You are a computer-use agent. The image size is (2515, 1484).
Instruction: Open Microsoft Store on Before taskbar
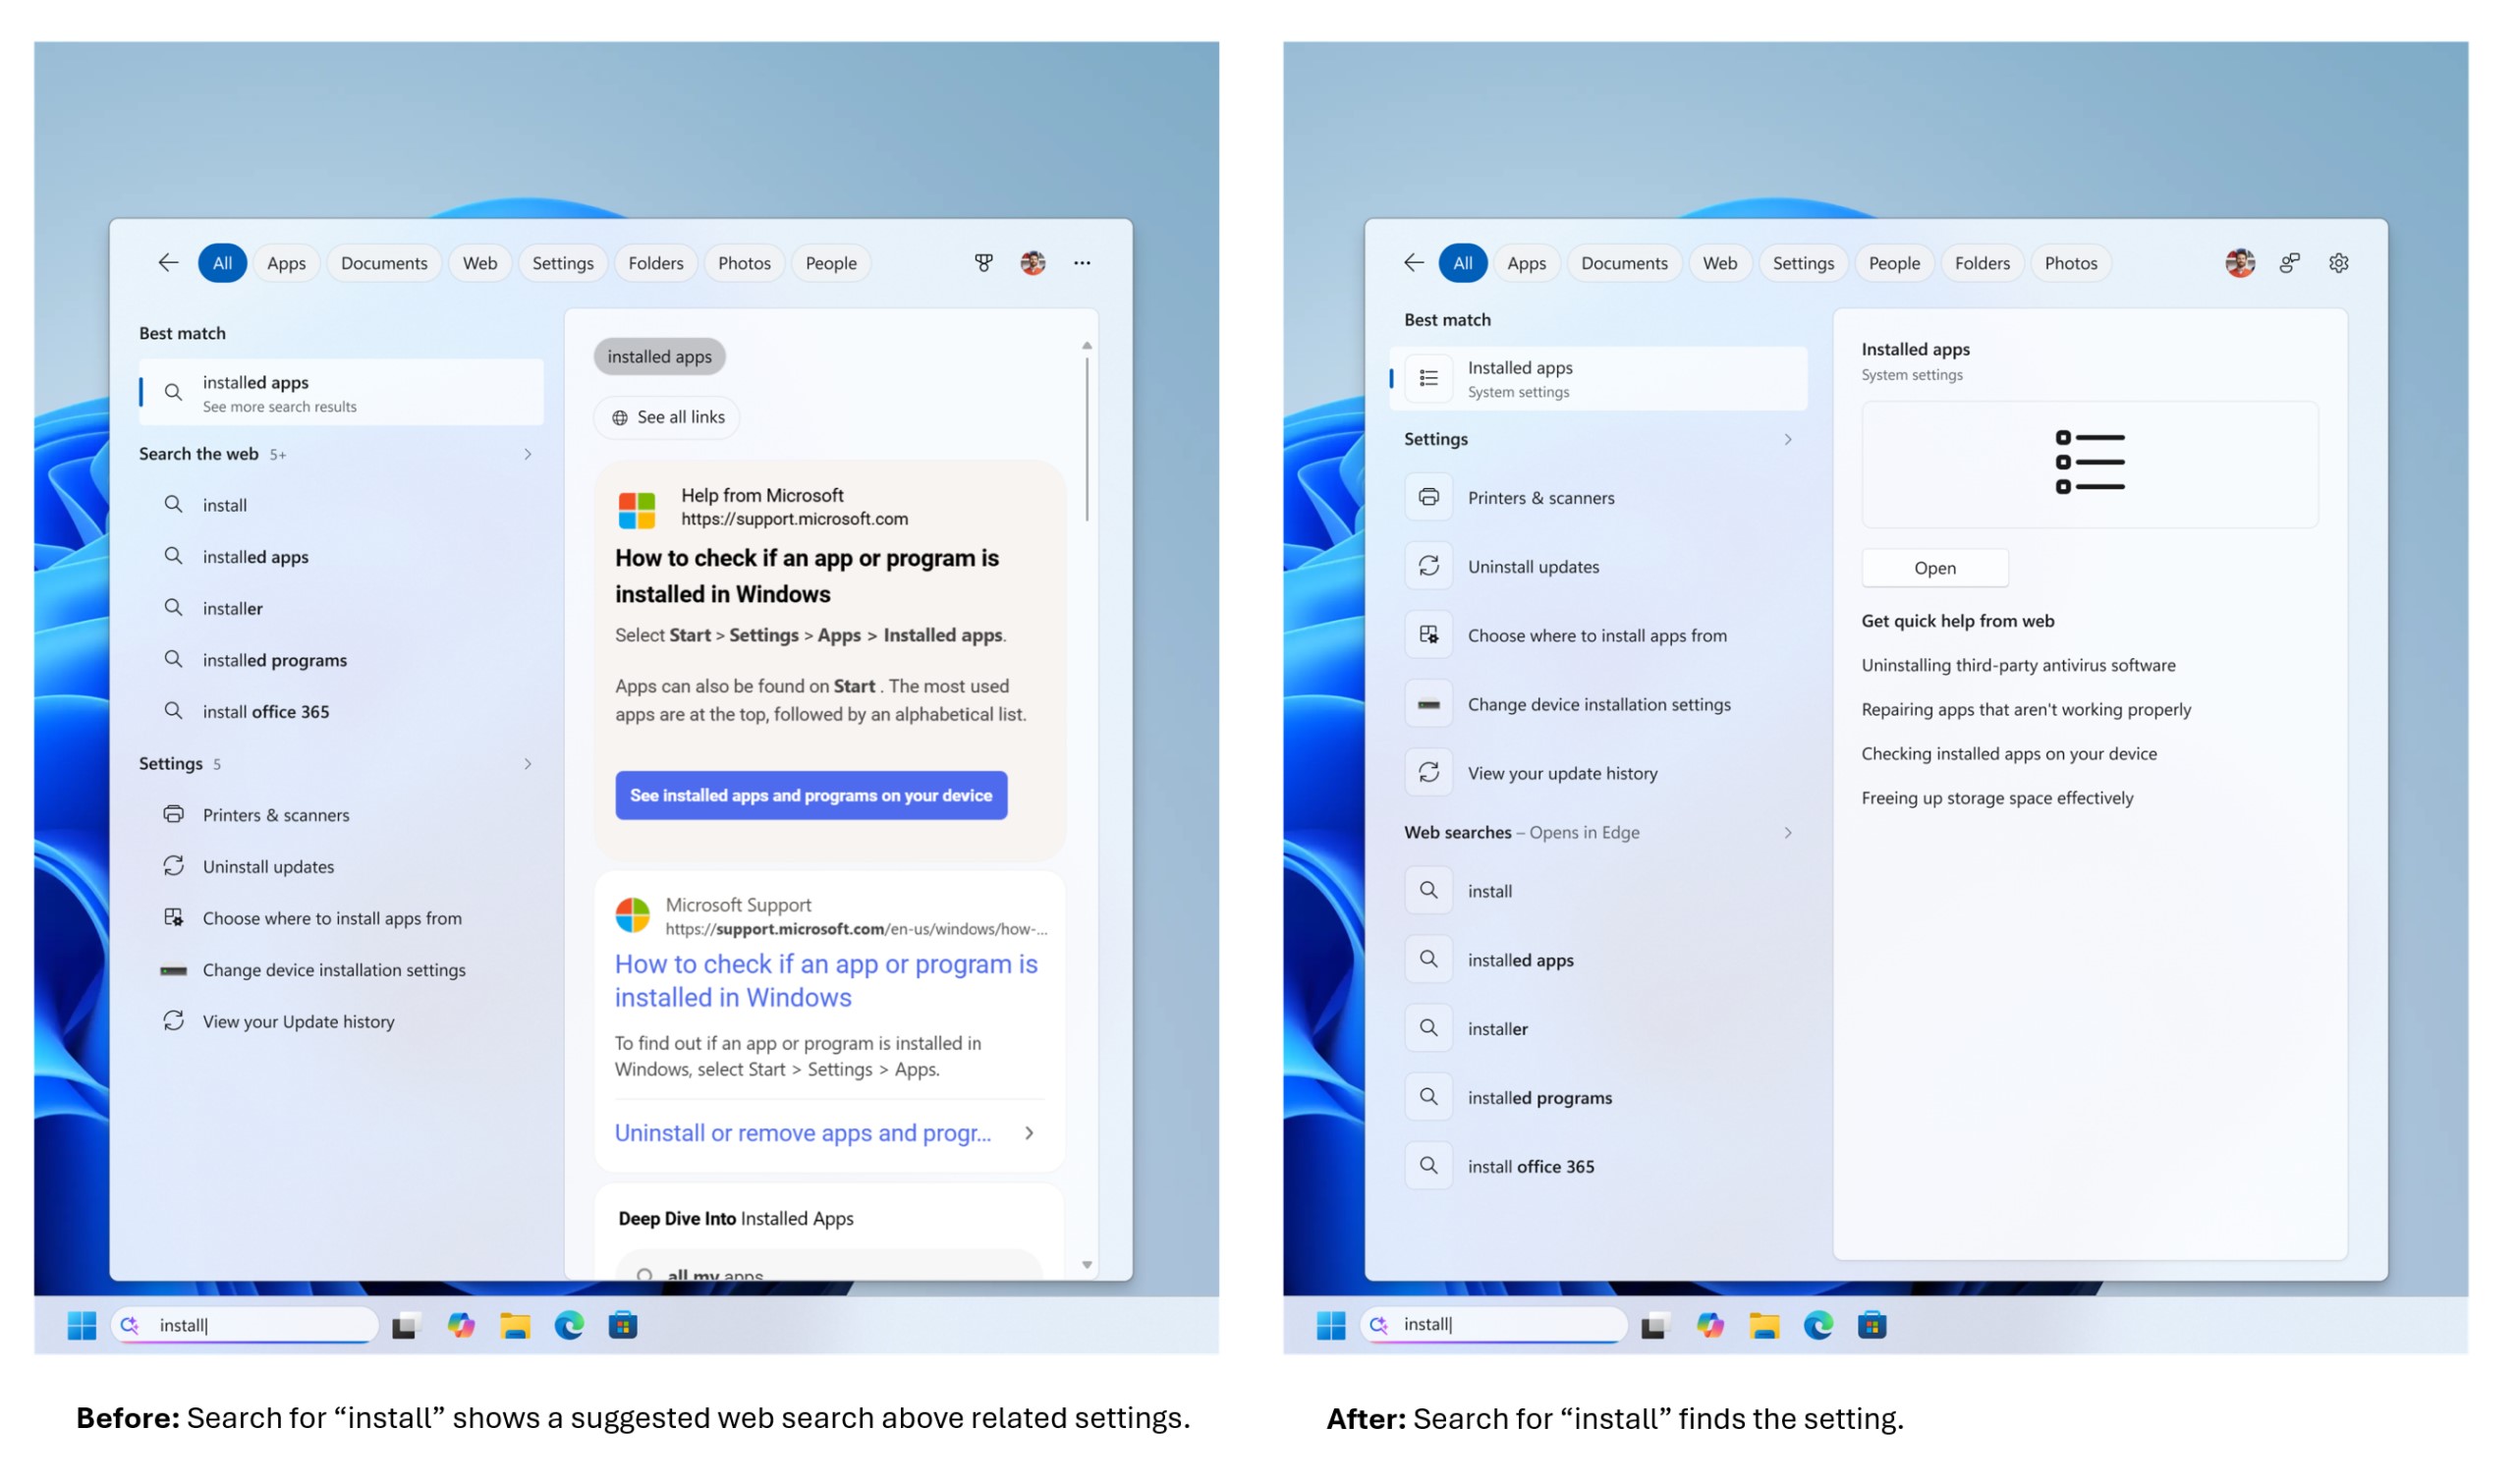623,1325
